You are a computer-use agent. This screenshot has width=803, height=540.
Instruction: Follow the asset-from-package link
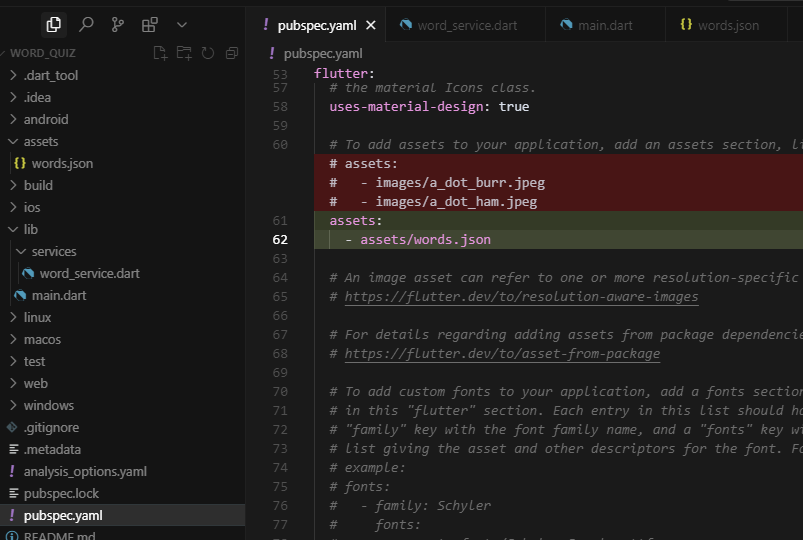tap(502, 354)
